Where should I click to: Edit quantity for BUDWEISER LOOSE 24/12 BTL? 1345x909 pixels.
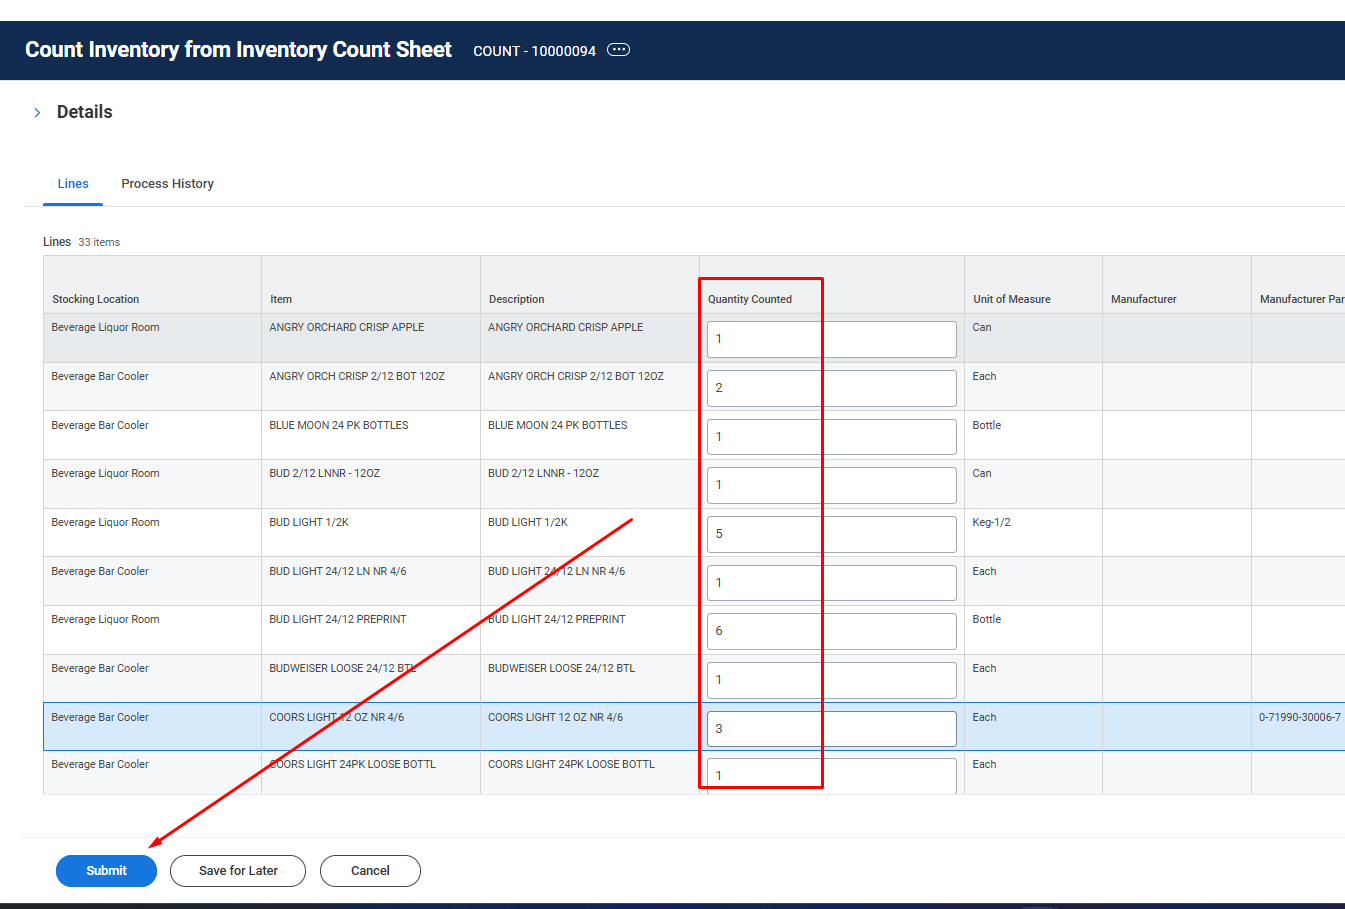831,680
